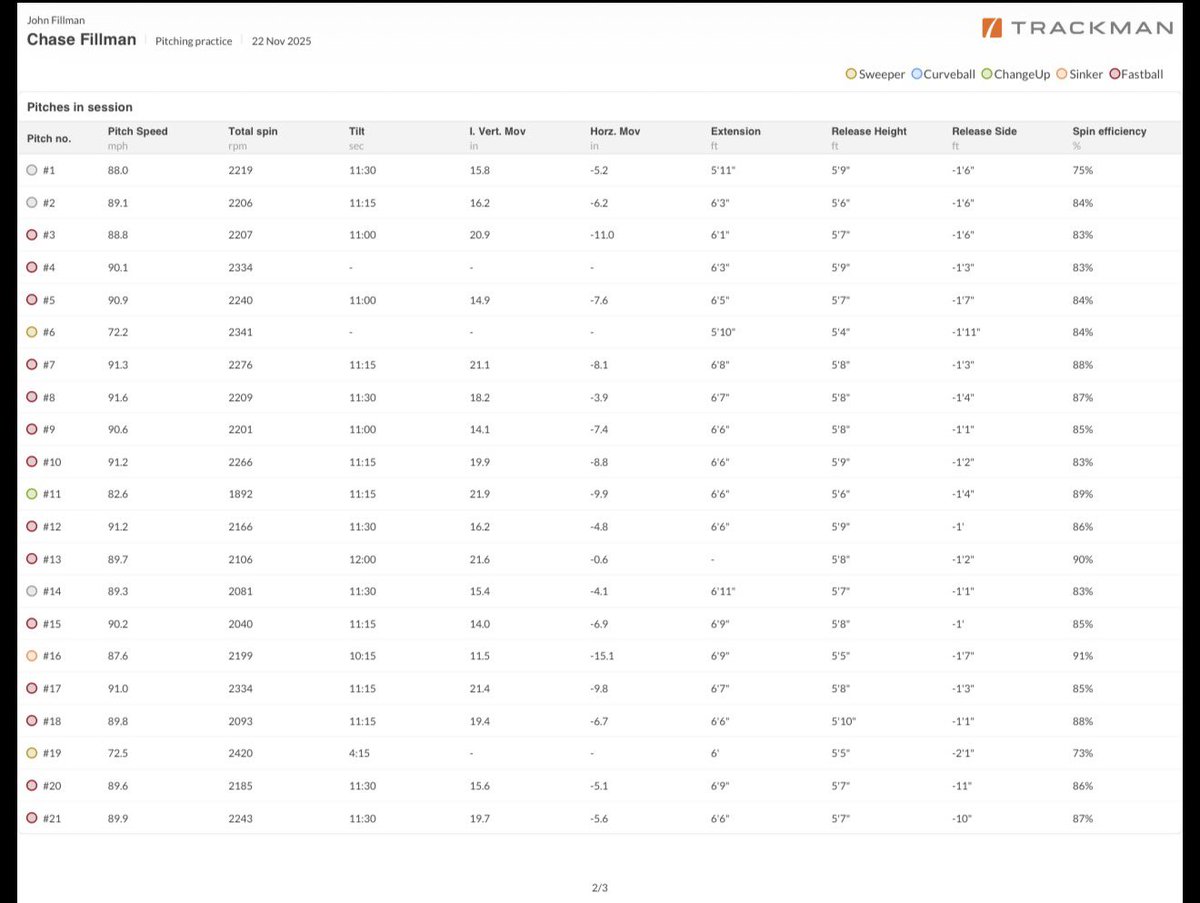
Task: Click the gray marker beside pitch #14
Action: click(32, 591)
